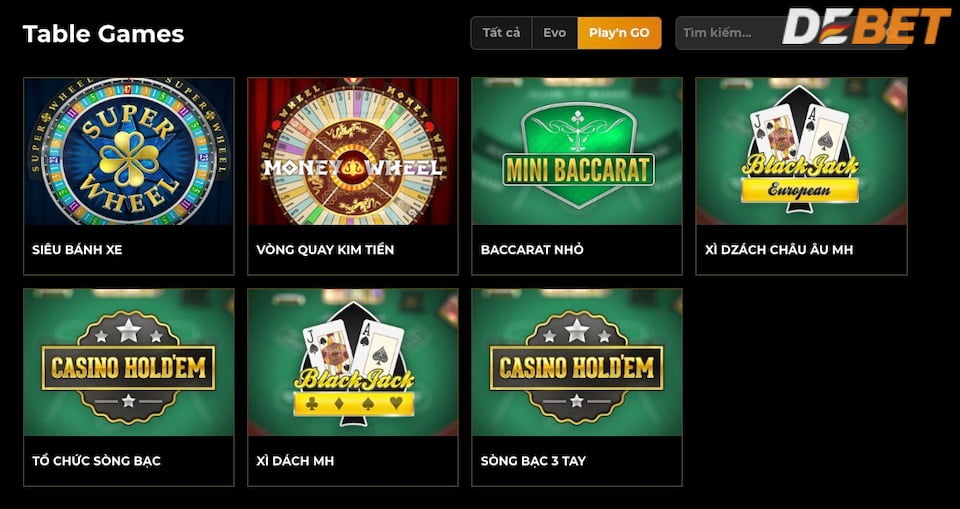Viewport: 960px width, 509px height.
Task: Select the Play'n GO provider tab
Action: (619, 33)
